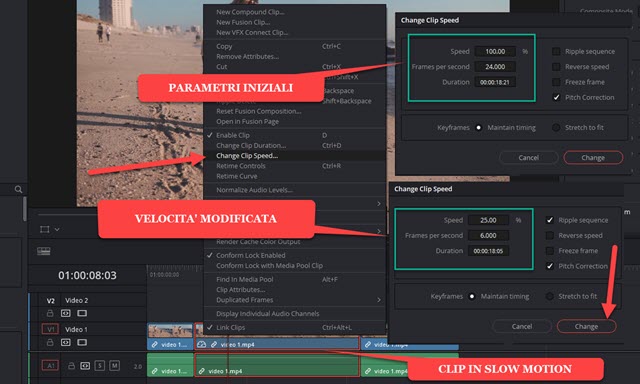This screenshot has height=384, width=640.
Task: Uncheck Ripple sequence in the 25% speed dialog
Action: coord(550,220)
